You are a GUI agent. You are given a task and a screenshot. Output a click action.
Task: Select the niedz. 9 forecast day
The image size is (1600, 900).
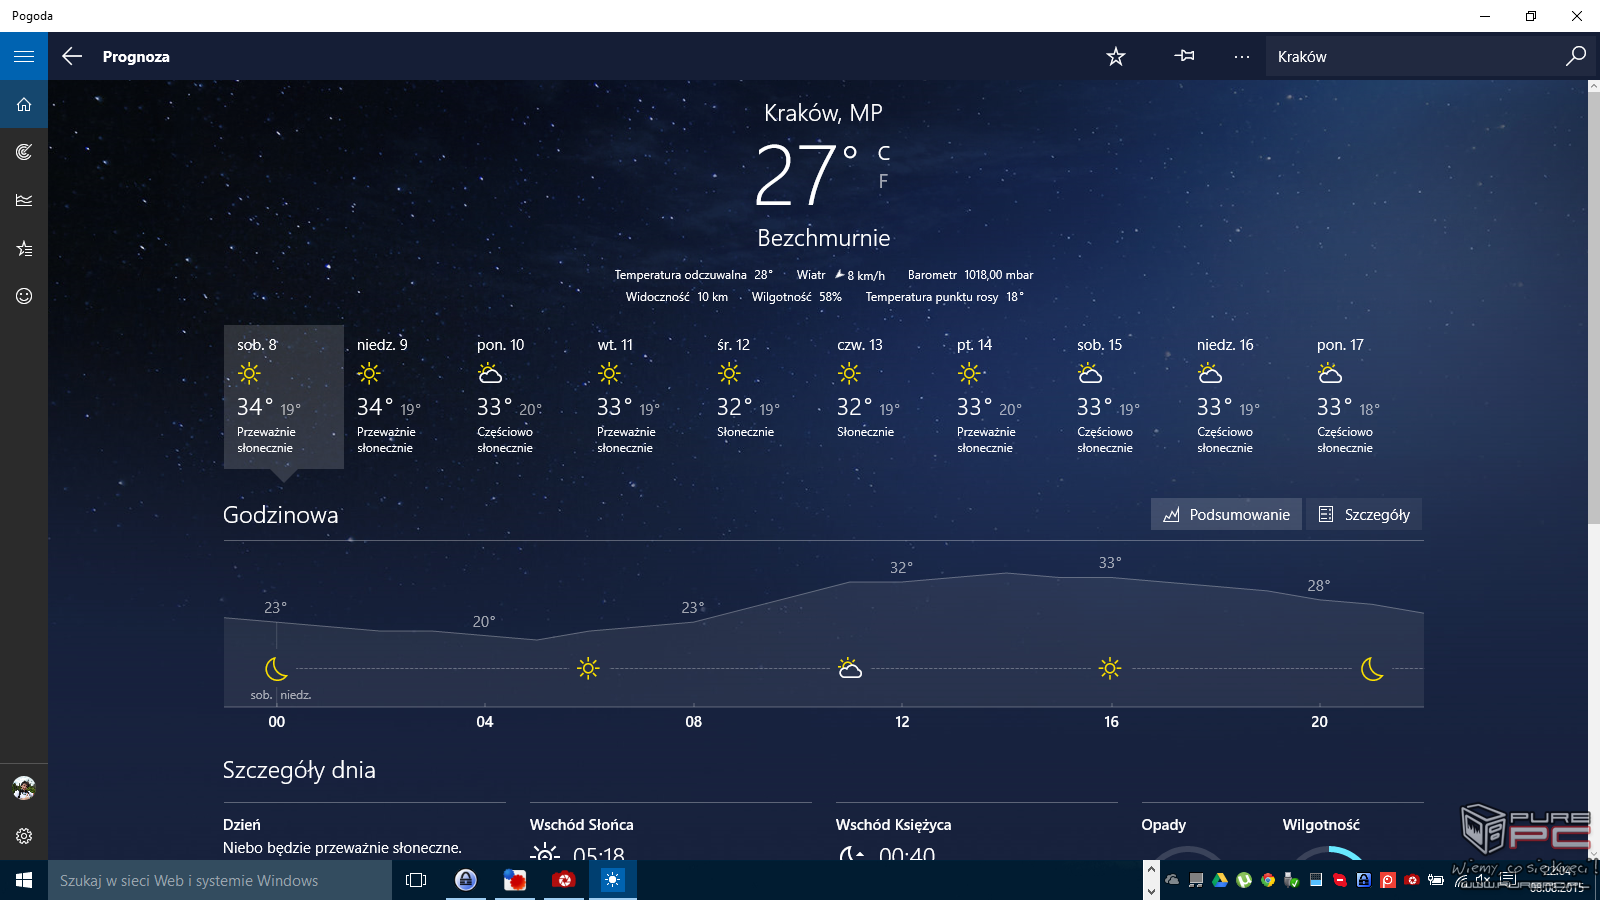[x=404, y=396]
